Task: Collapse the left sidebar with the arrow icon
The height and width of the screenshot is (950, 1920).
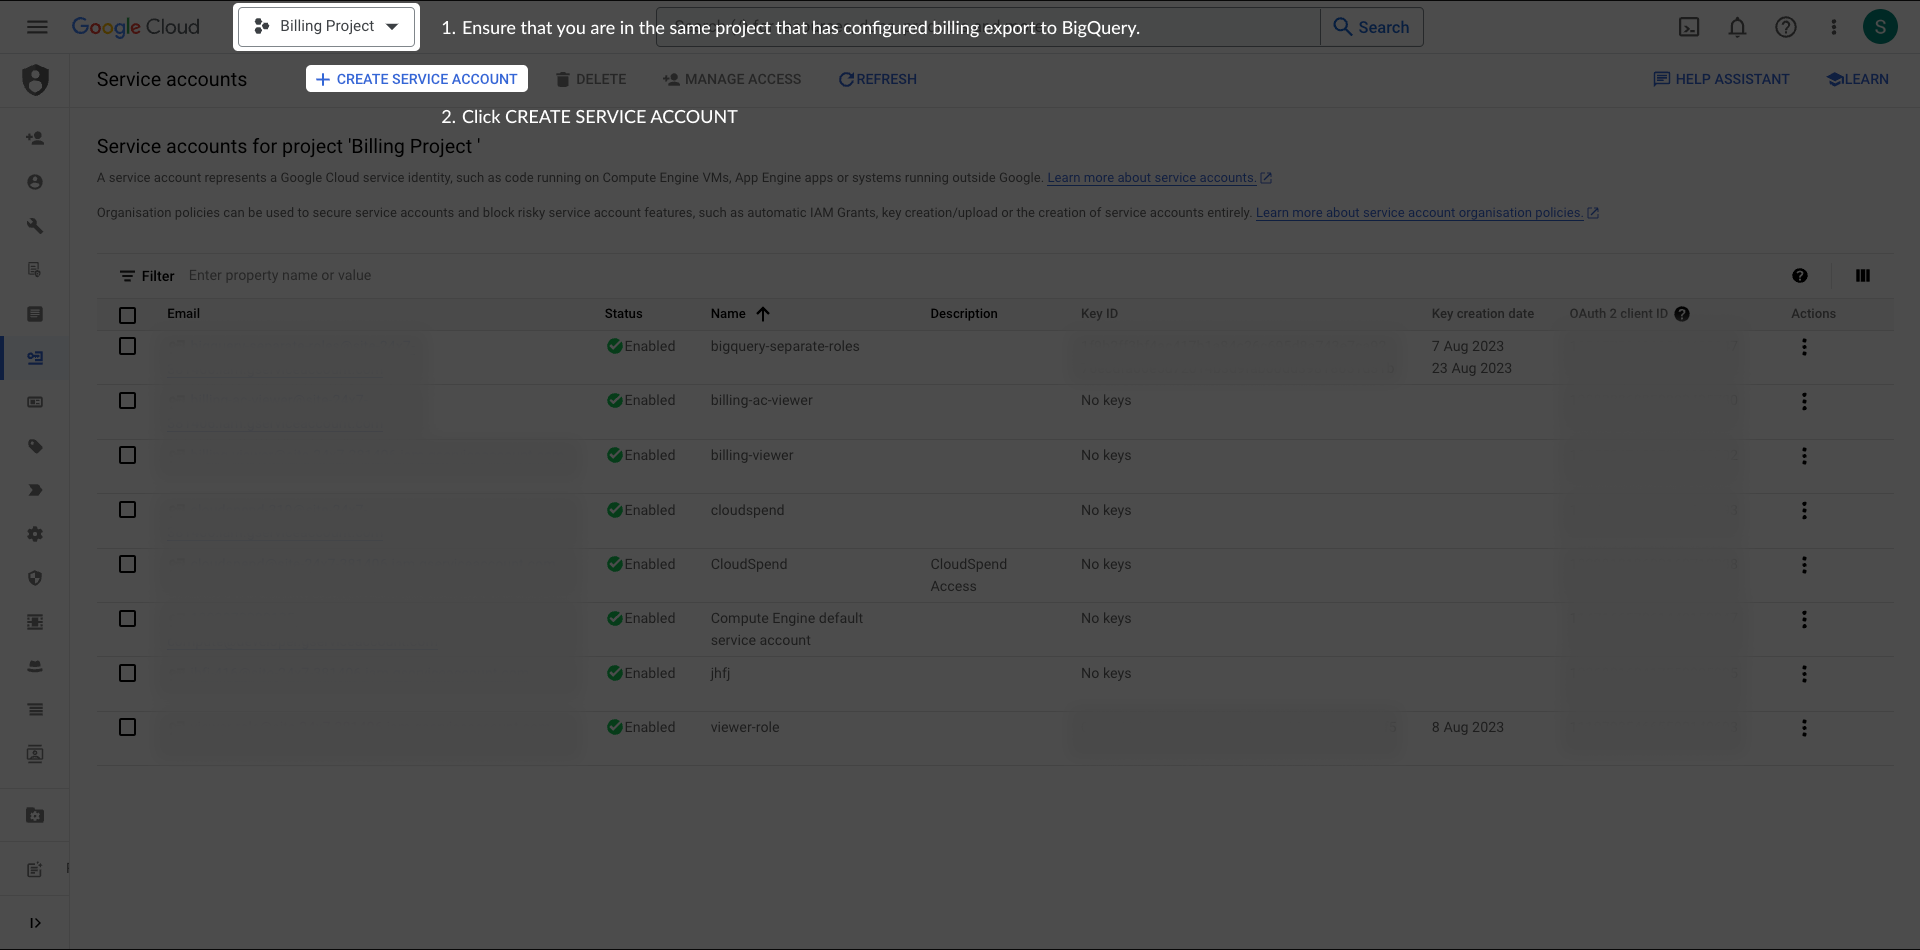Action: [x=36, y=922]
